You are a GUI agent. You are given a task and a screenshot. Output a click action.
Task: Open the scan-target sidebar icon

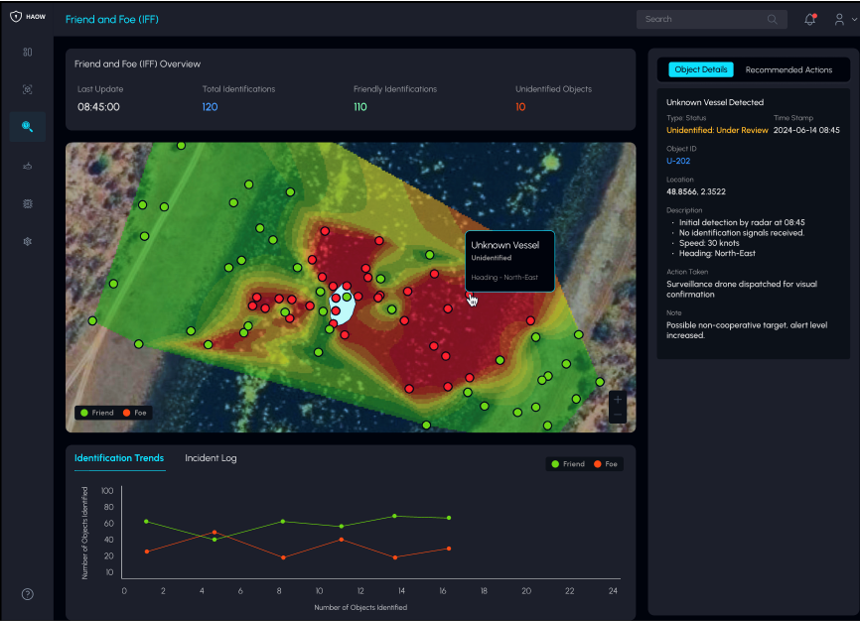(27, 89)
